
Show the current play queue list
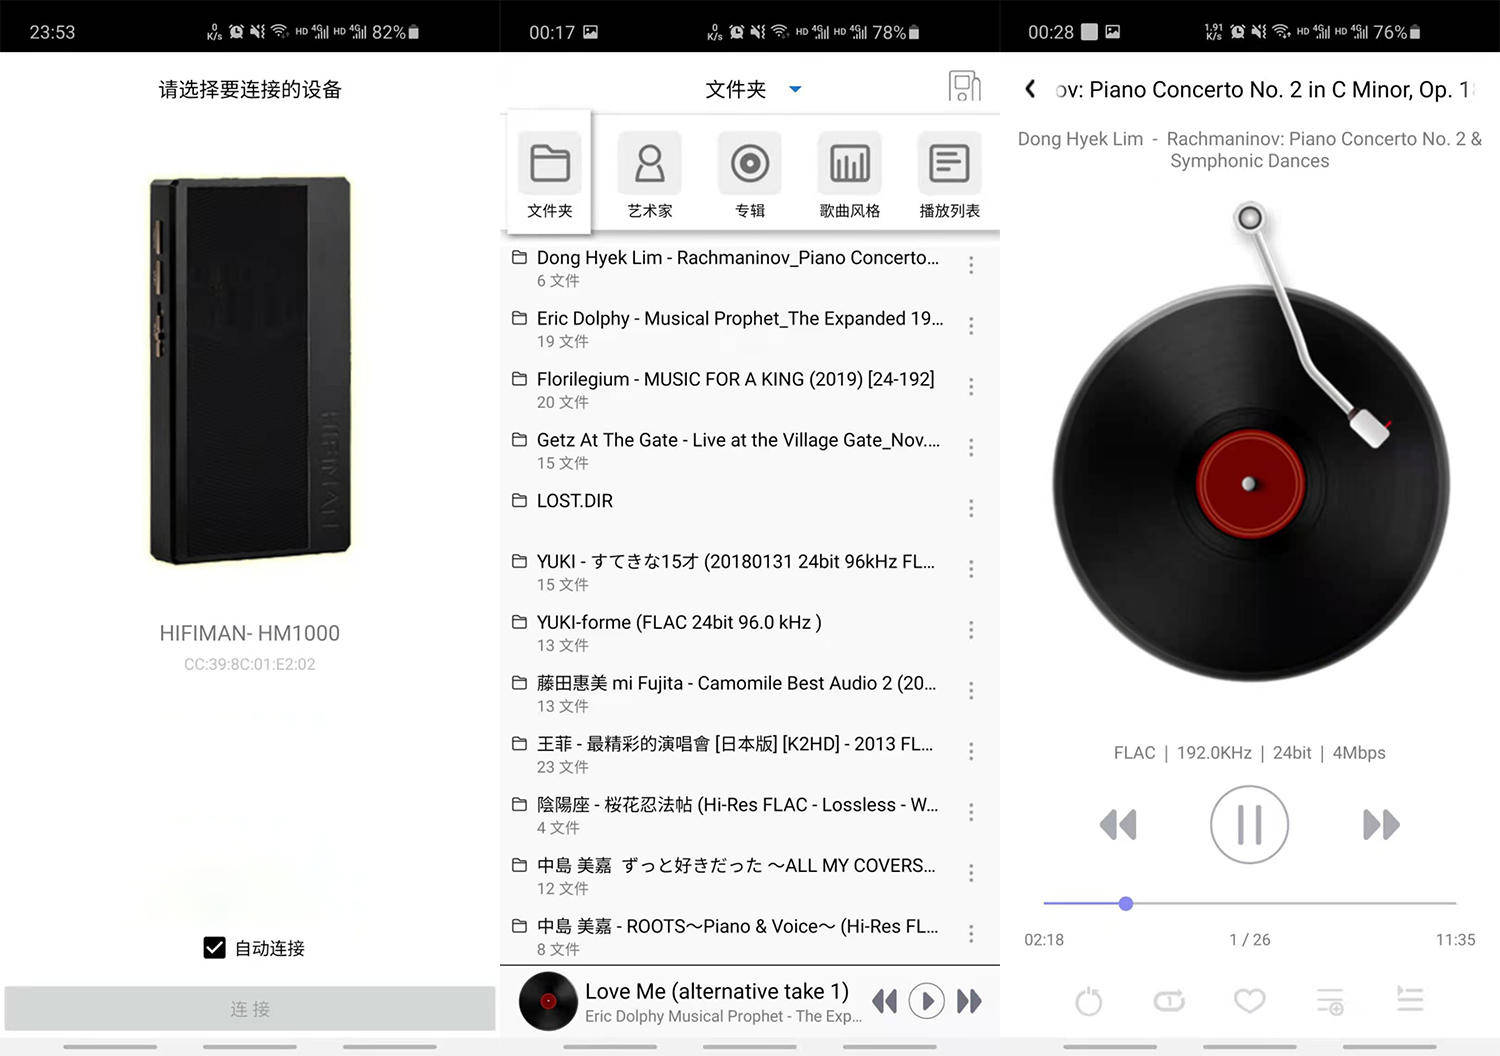pyautogui.click(x=1410, y=999)
